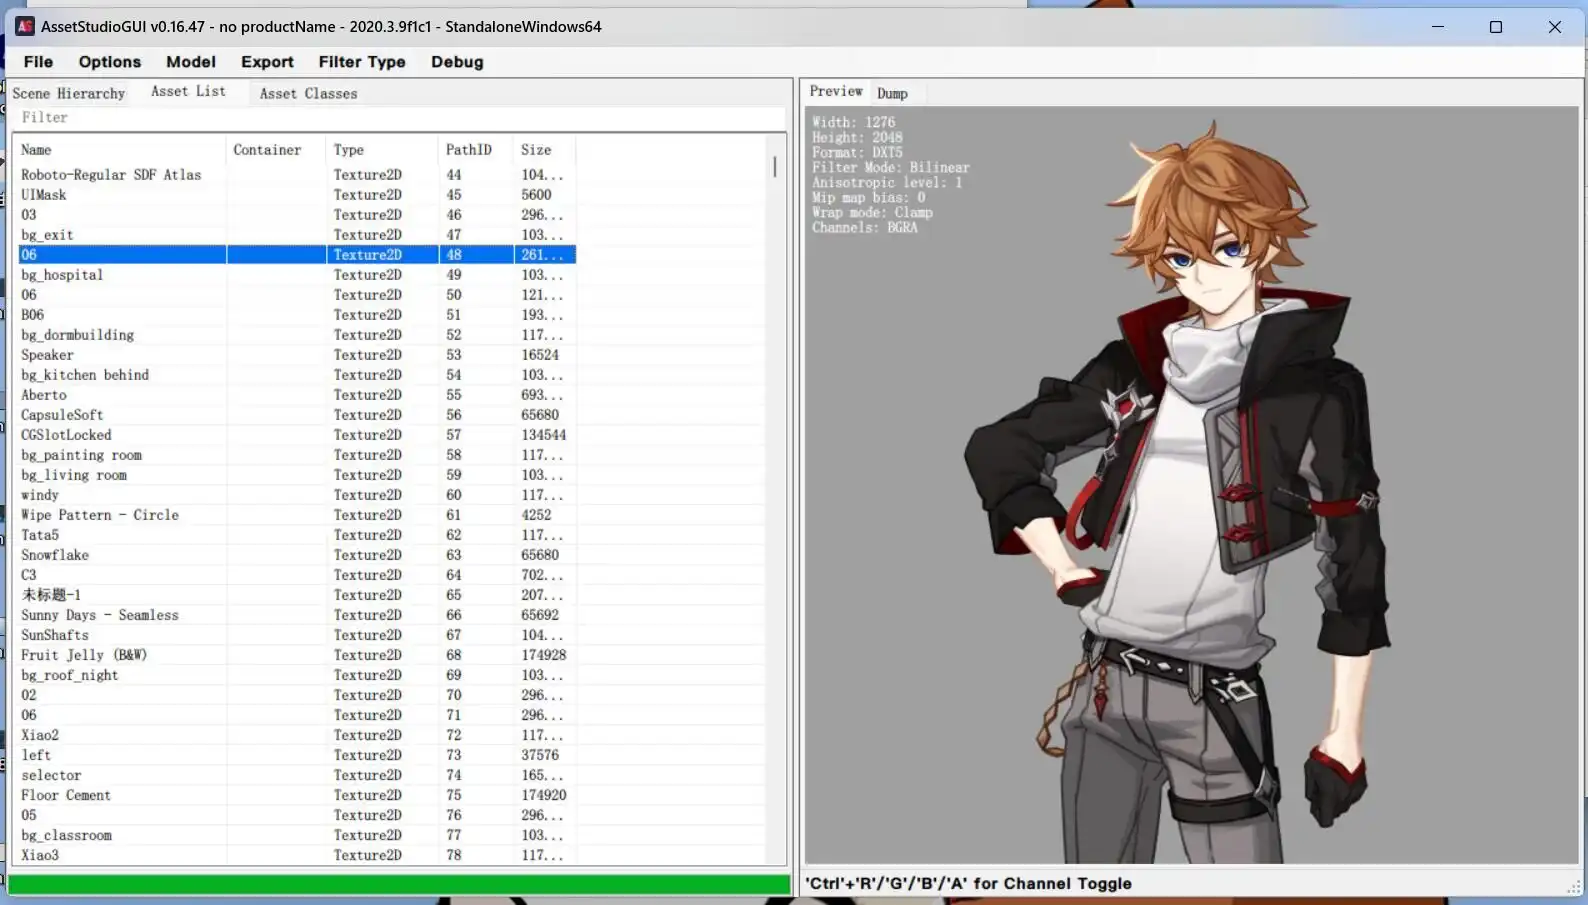Open the File menu
The height and width of the screenshot is (905, 1588).
[x=38, y=62]
